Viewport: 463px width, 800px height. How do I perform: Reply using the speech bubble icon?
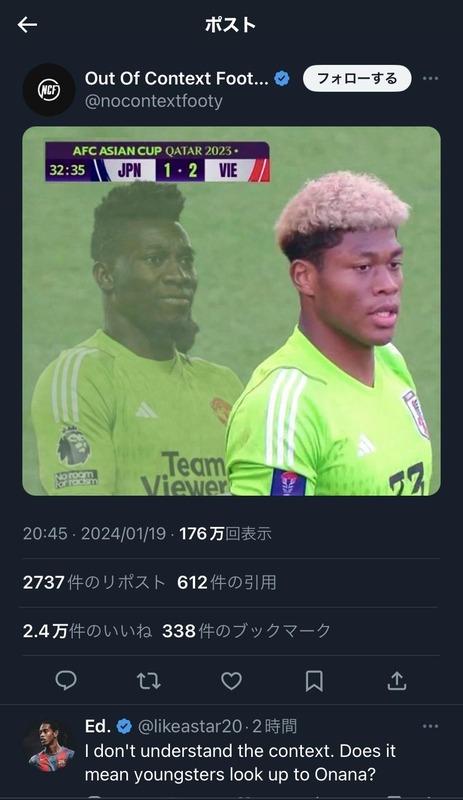coord(66,681)
